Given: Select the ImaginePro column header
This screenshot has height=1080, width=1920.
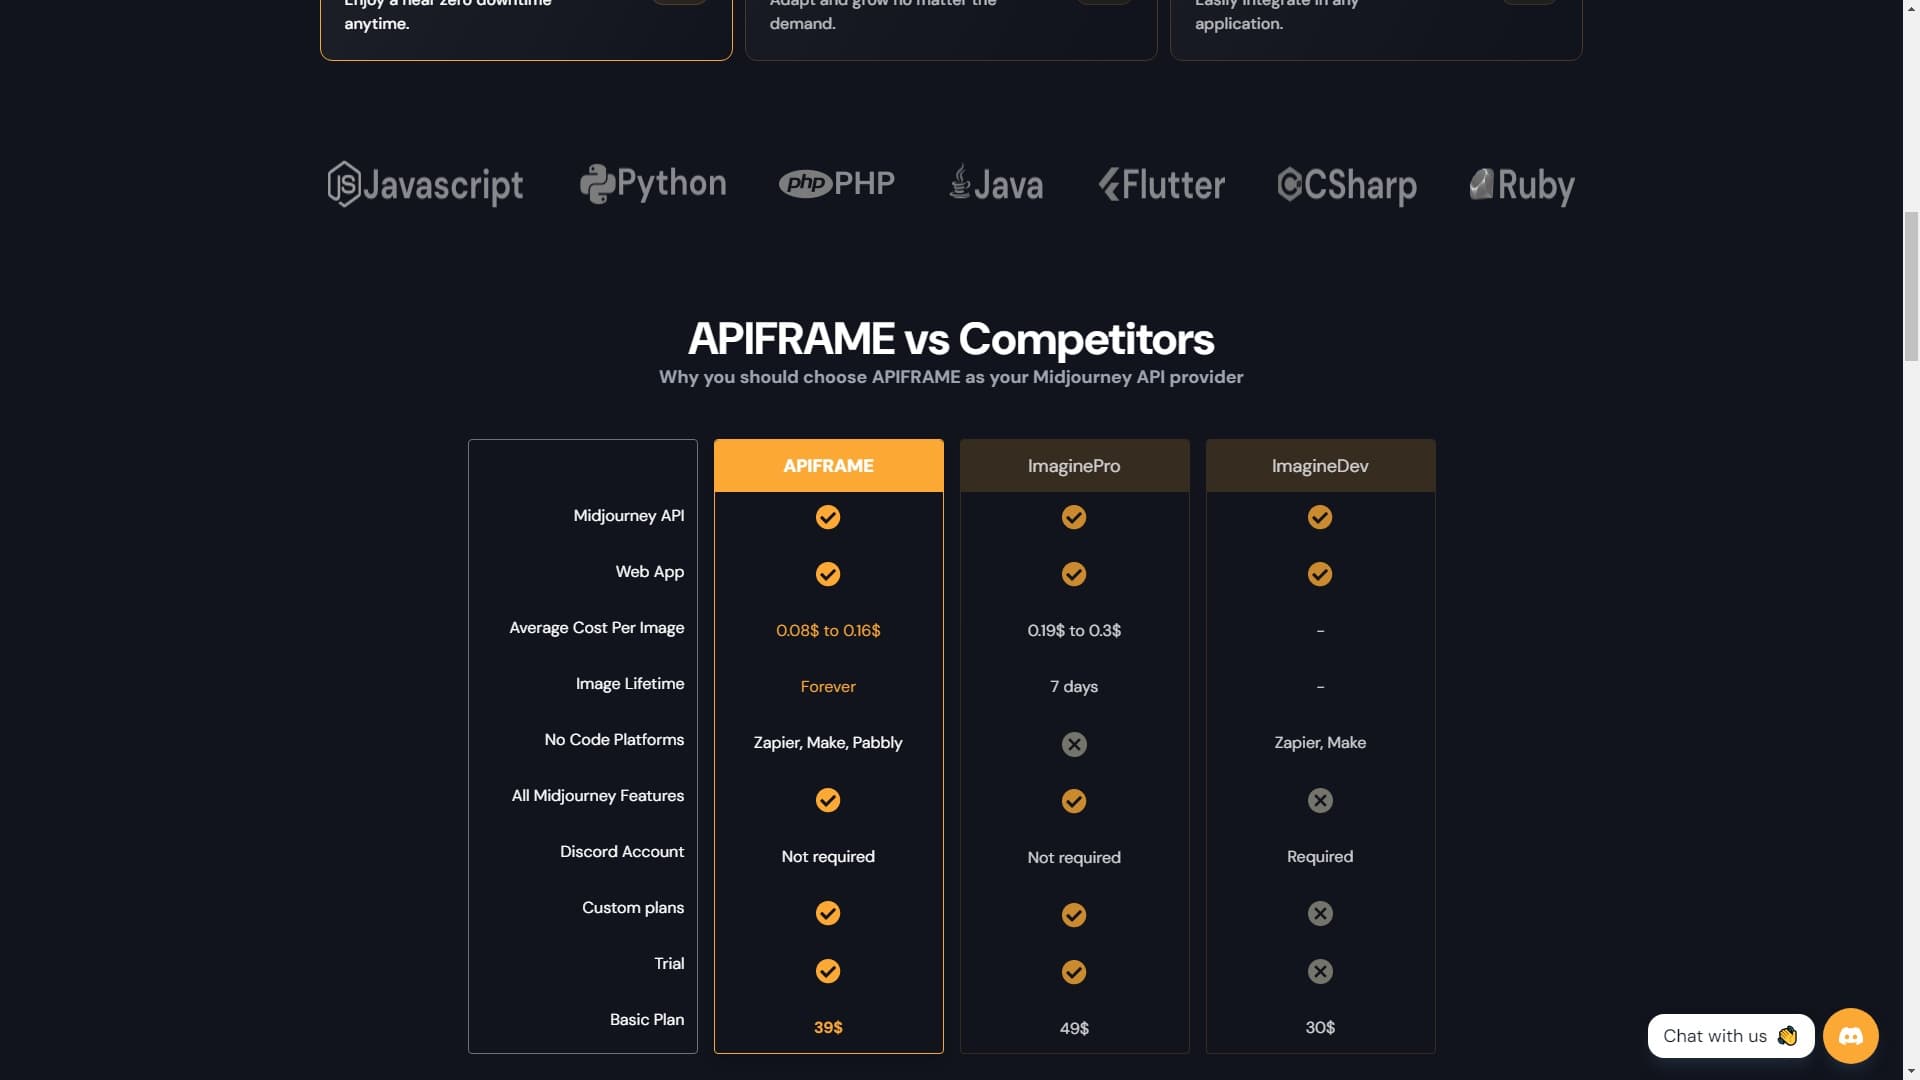Looking at the screenshot, I should [x=1074, y=465].
